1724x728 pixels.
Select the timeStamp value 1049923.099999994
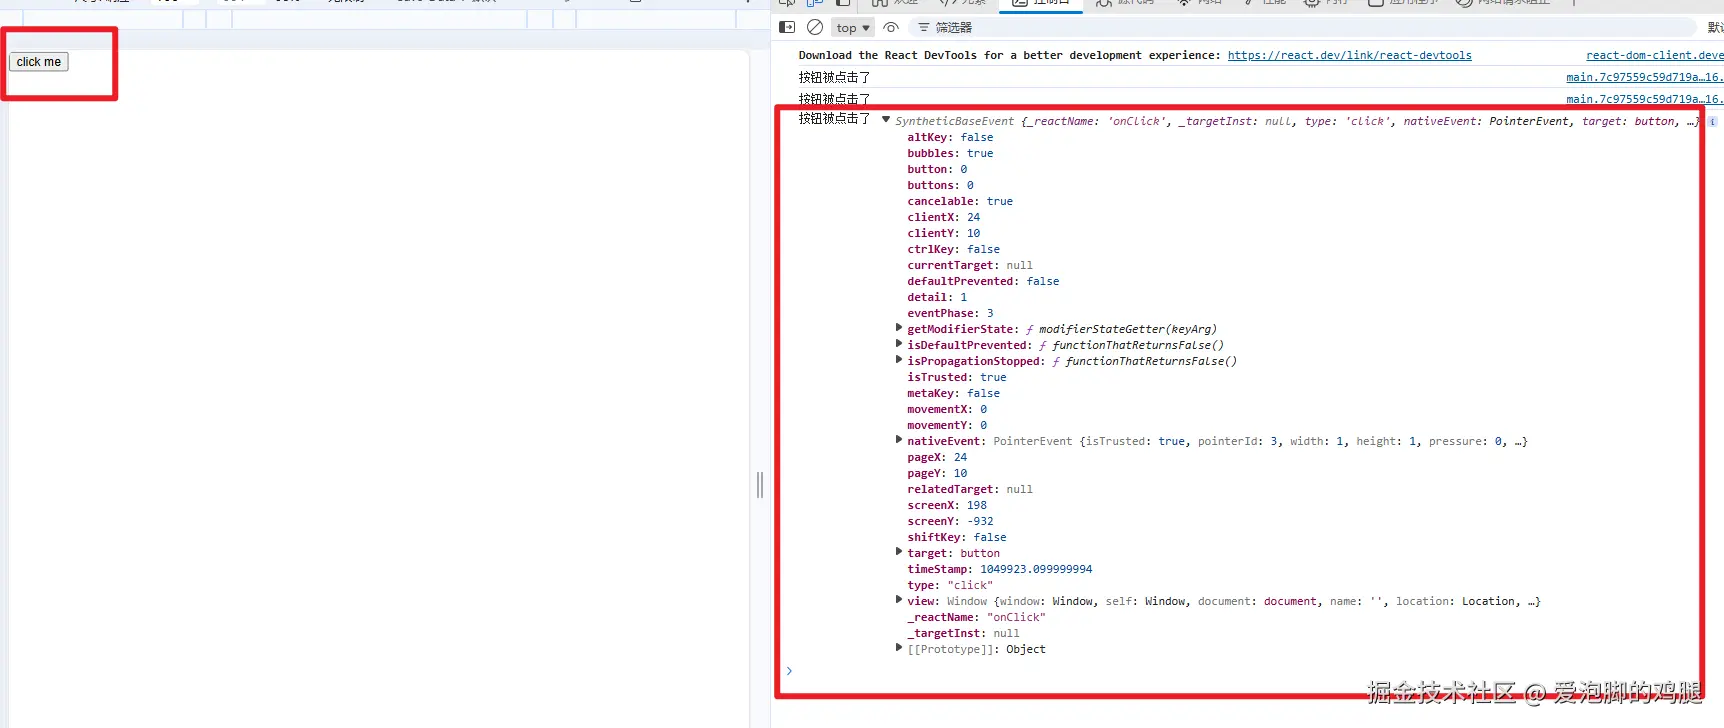pyautogui.click(x=1036, y=570)
